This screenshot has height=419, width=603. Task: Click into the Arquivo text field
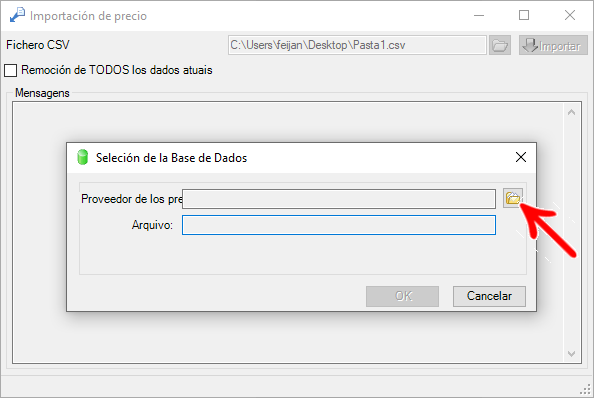pyautogui.click(x=339, y=225)
